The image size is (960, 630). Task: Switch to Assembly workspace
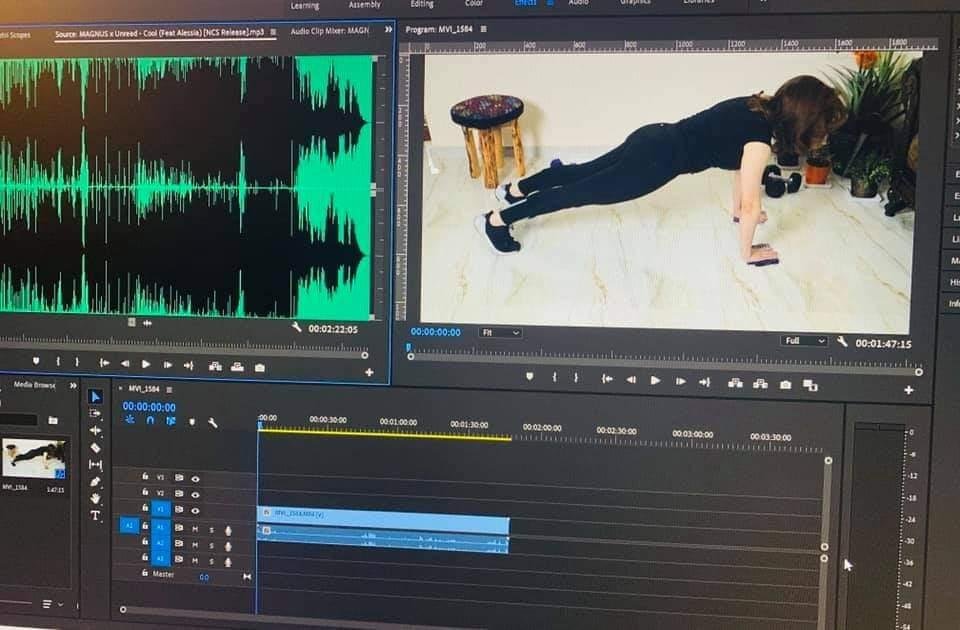pos(364,4)
